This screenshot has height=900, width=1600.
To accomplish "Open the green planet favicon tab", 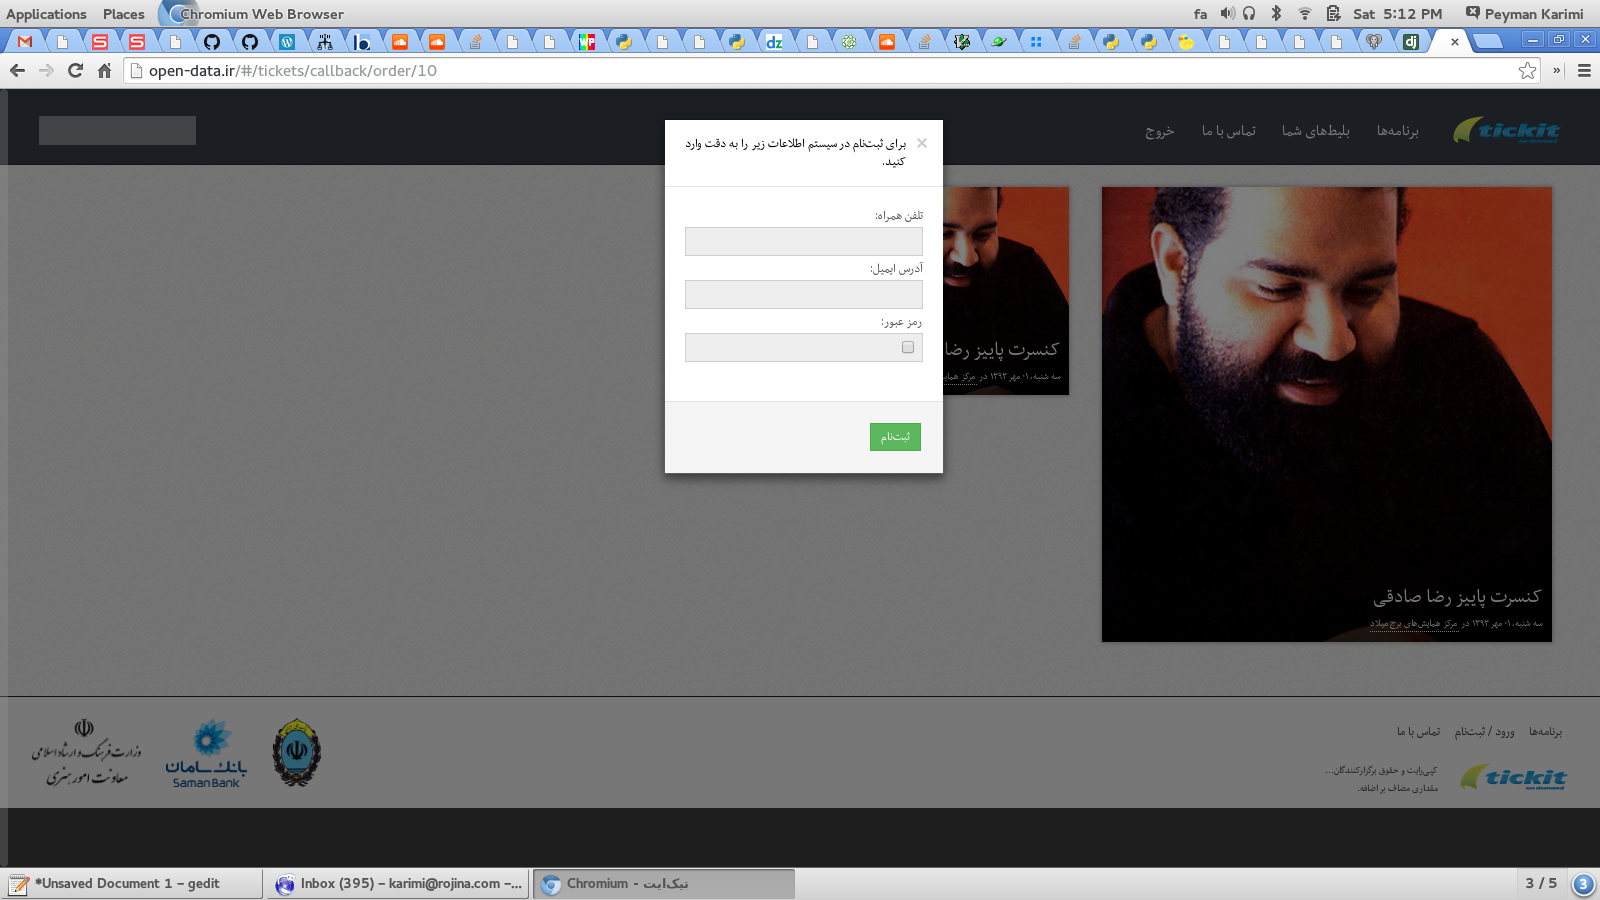I will pos(999,42).
